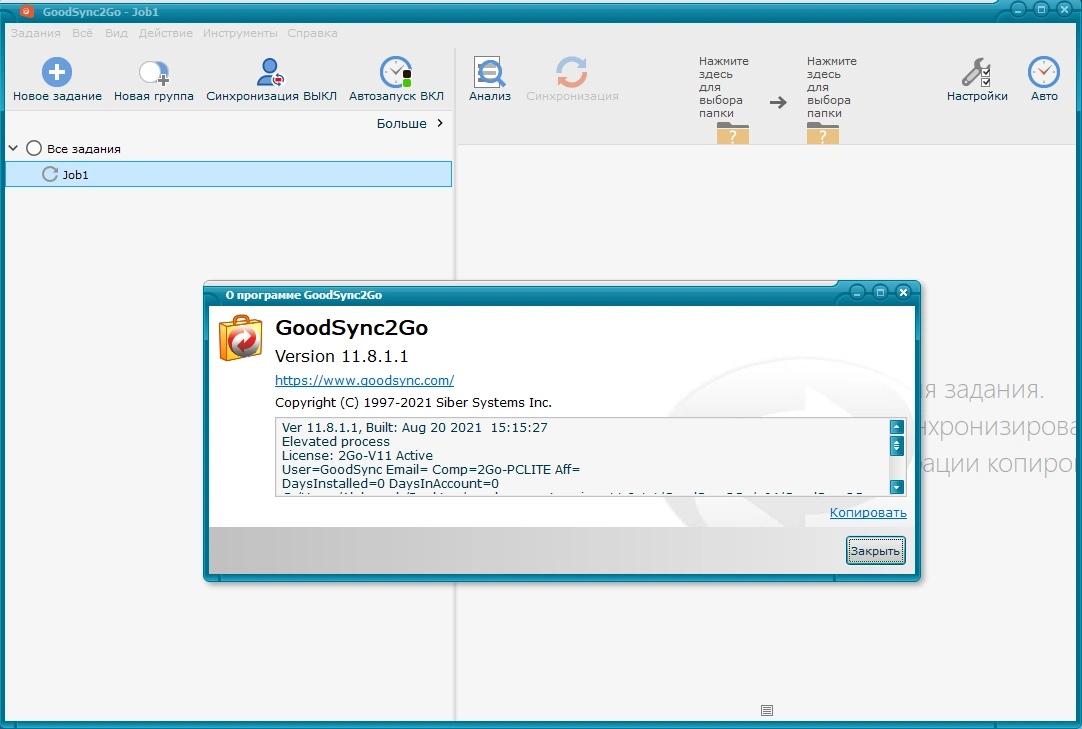Open the Всё menu
This screenshot has height=729, width=1082.
coord(82,33)
